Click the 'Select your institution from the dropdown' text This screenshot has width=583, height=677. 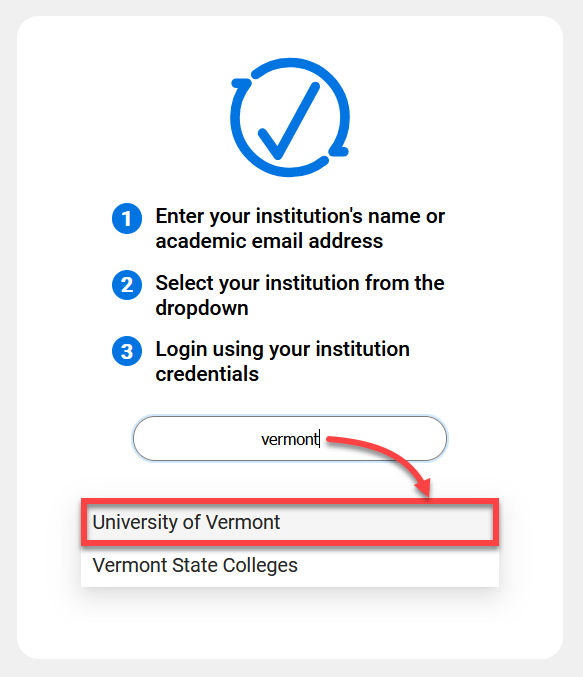tap(300, 295)
